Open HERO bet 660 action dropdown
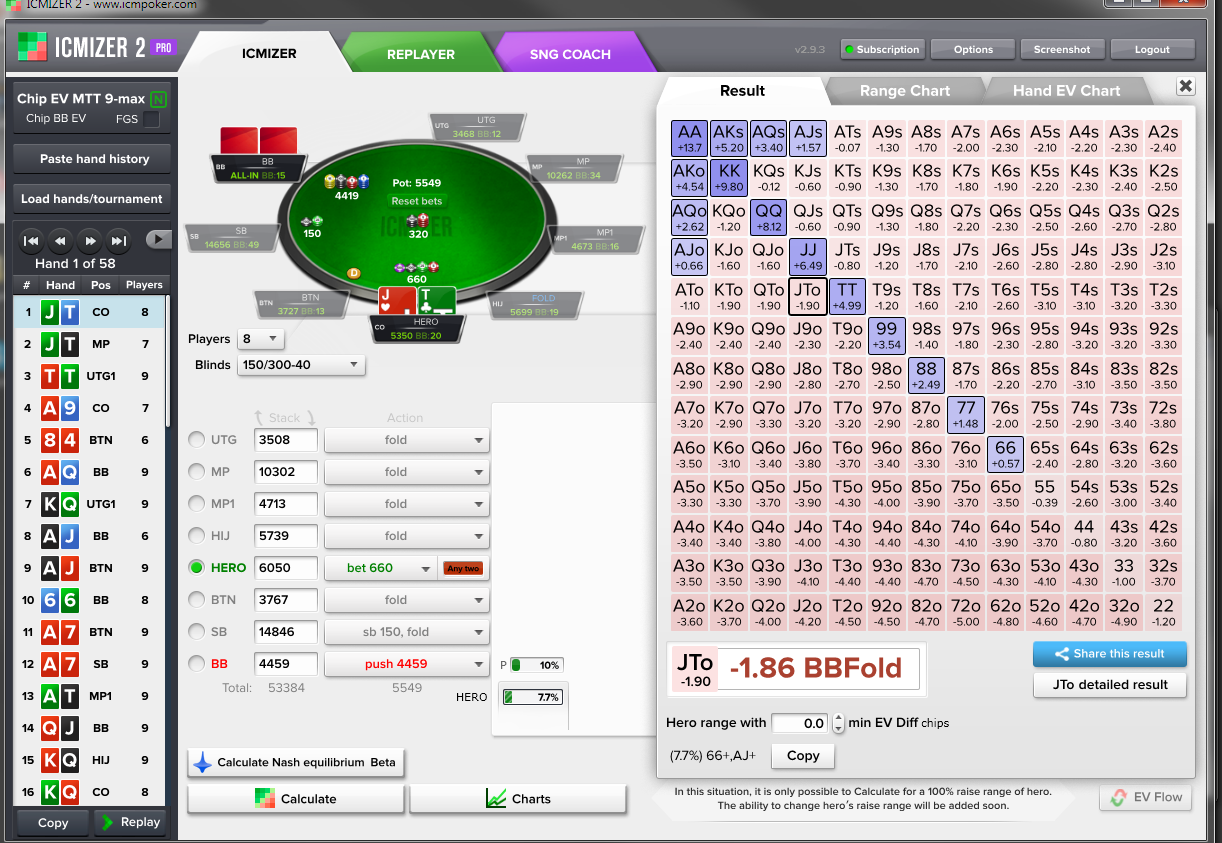This screenshot has width=1222, height=843. pyautogui.click(x=381, y=568)
